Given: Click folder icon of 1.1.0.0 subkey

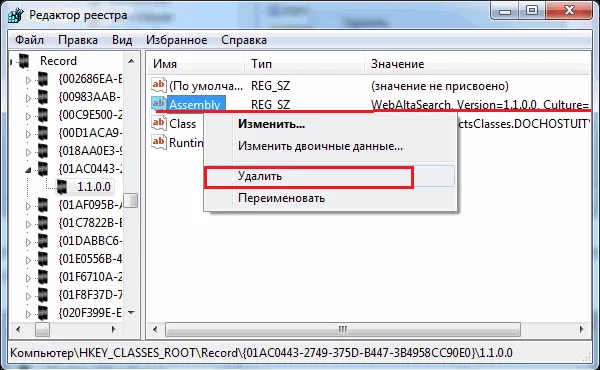Looking at the screenshot, I should click(62, 187).
